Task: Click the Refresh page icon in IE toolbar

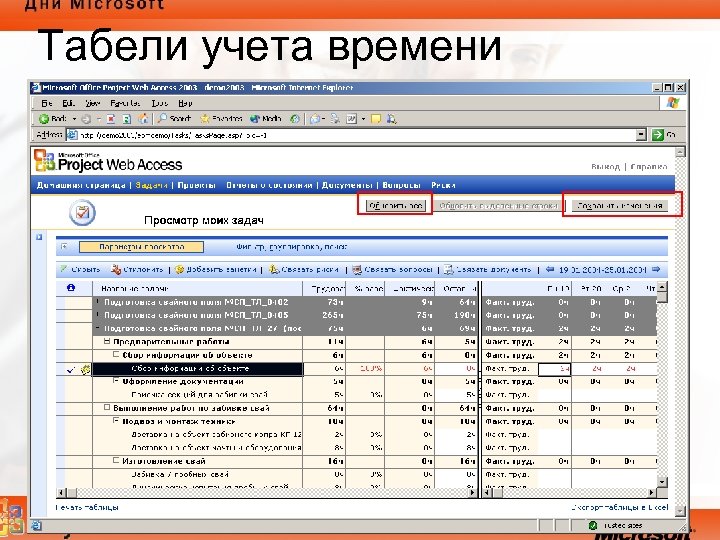Action: (126, 119)
